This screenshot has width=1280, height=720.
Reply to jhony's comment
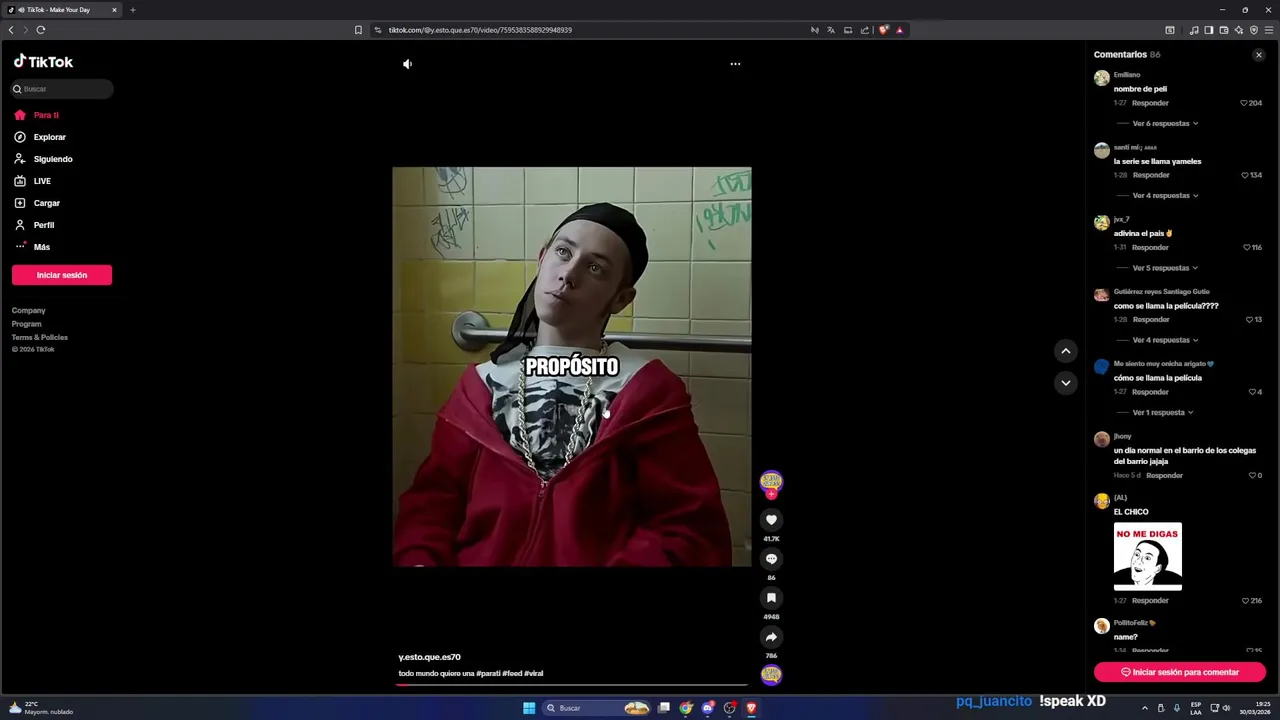1164,476
